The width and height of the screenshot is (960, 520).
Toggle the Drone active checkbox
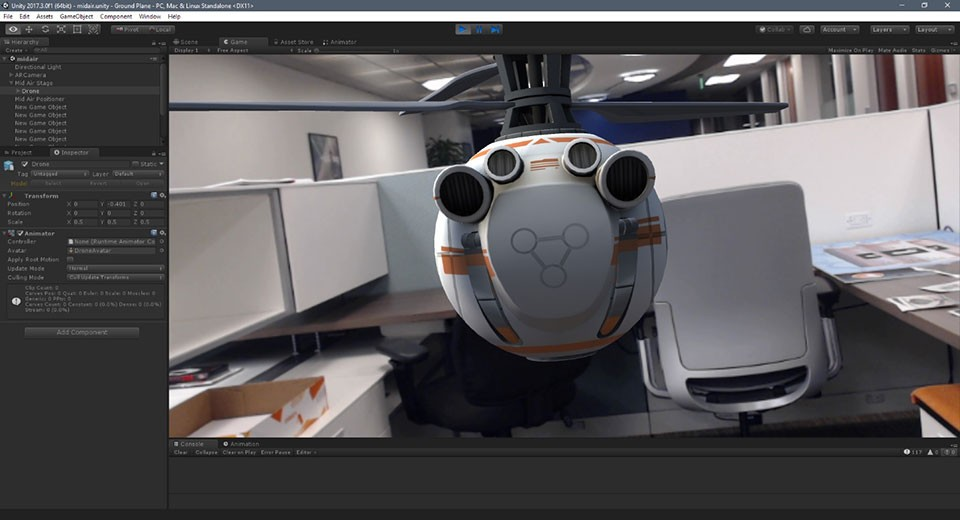(x=25, y=164)
